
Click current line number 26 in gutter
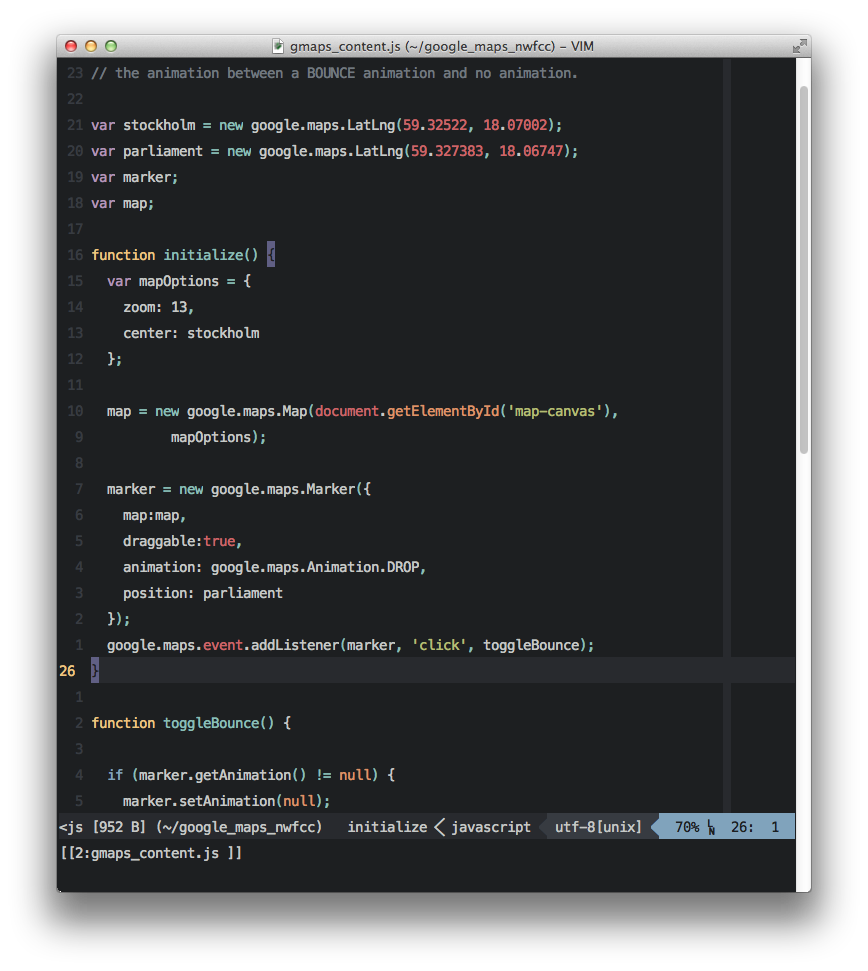tap(67, 671)
